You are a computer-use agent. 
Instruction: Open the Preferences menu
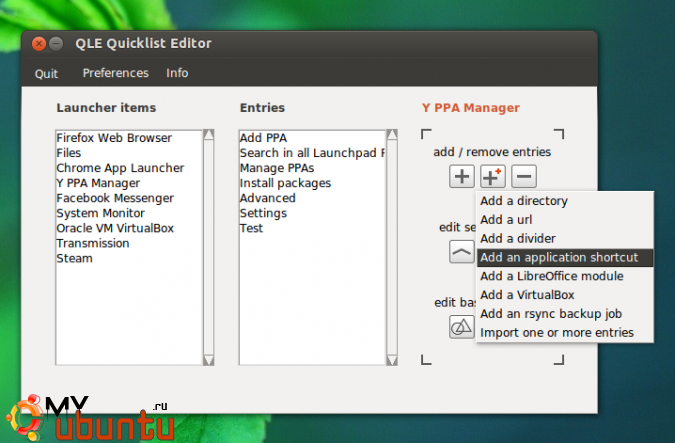point(115,73)
